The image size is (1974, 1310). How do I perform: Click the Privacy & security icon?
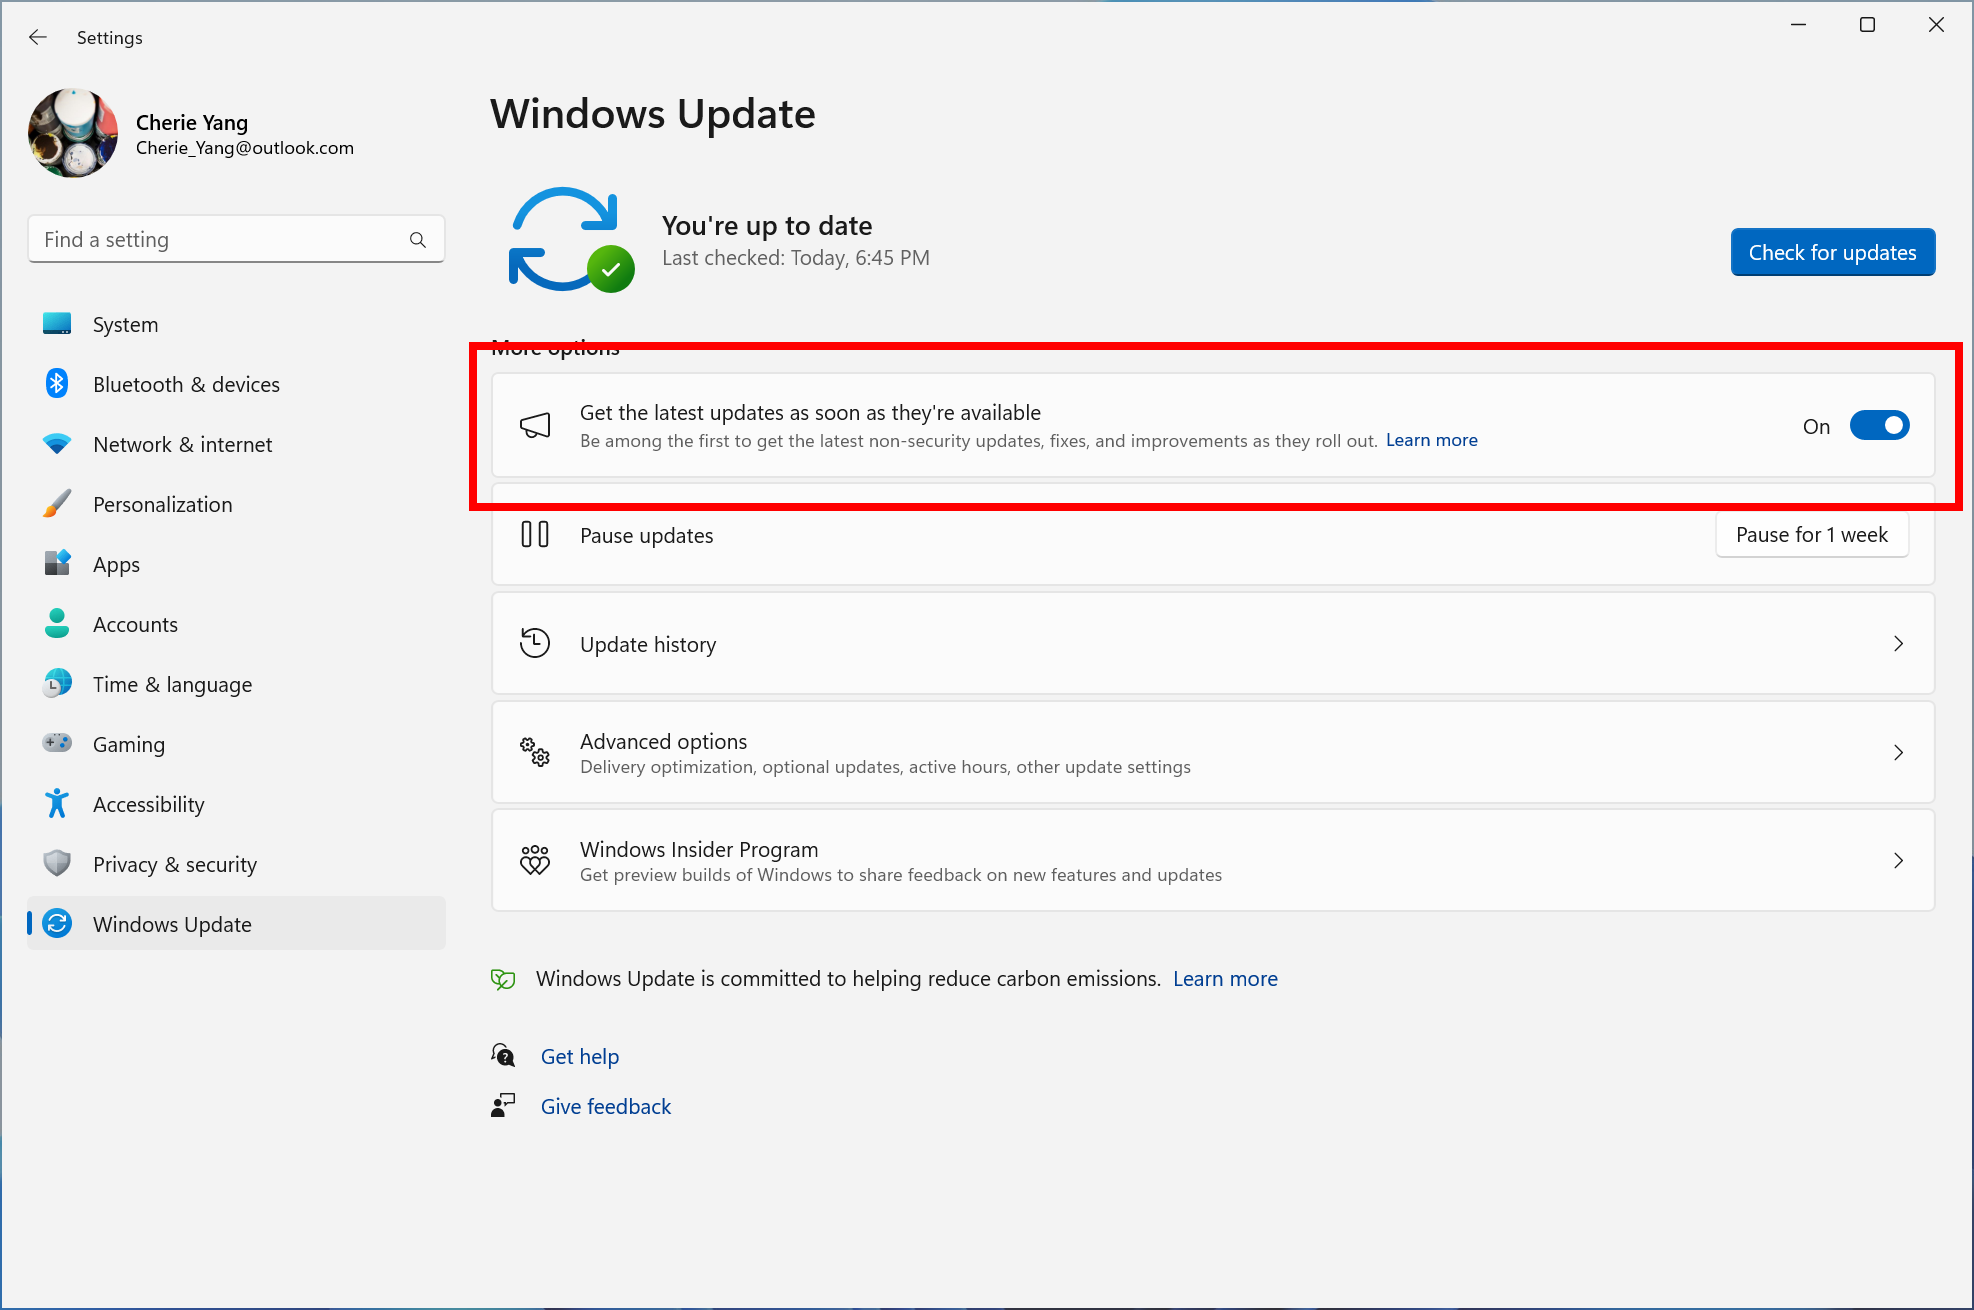54,864
